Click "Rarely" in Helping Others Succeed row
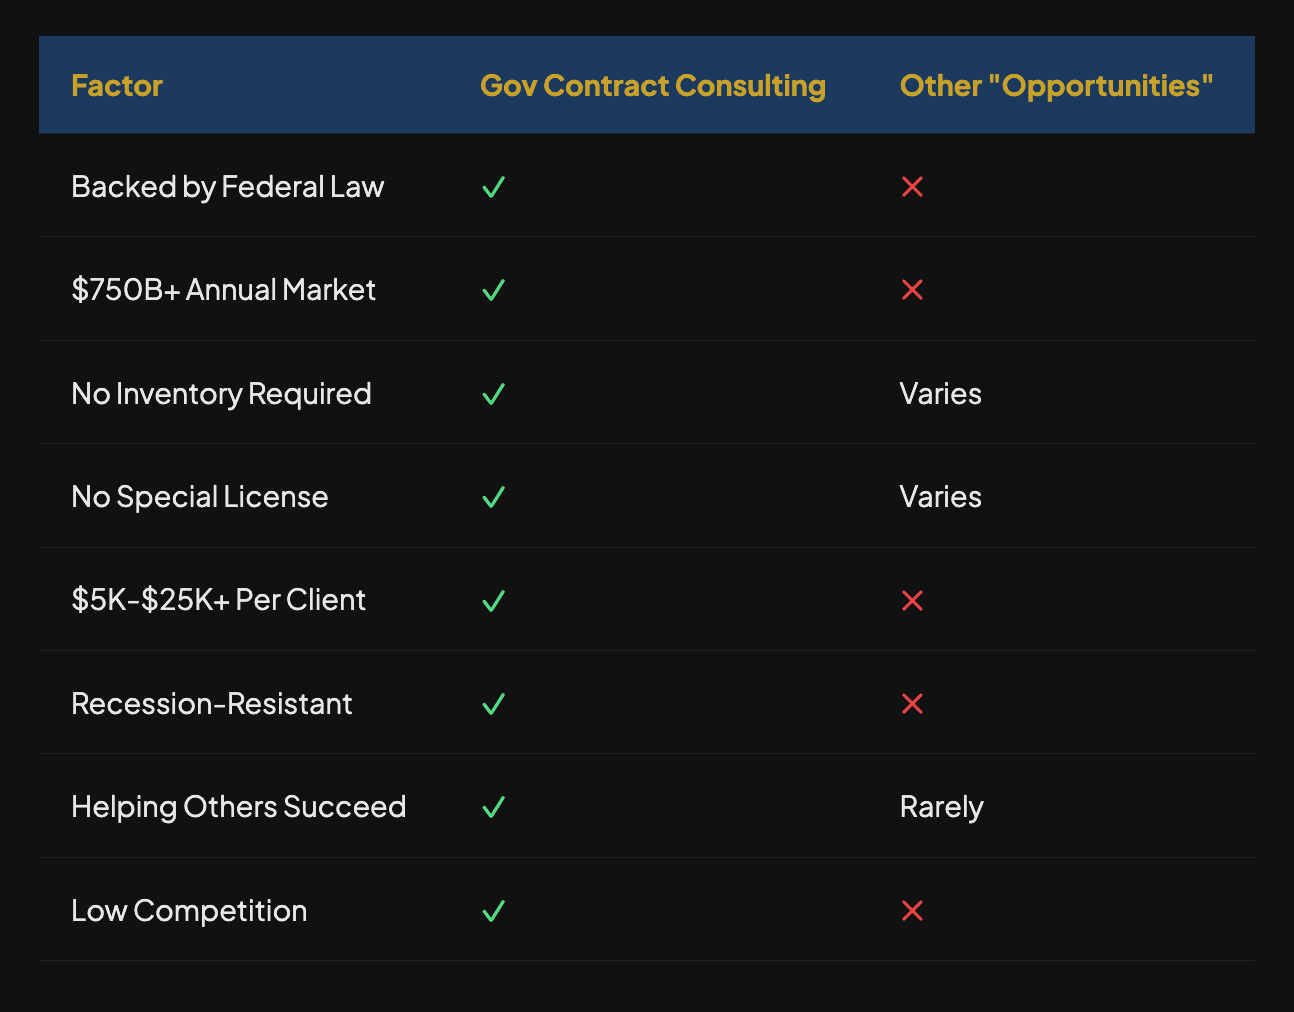Screen dimensions: 1294x1012 tap(941, 807)
